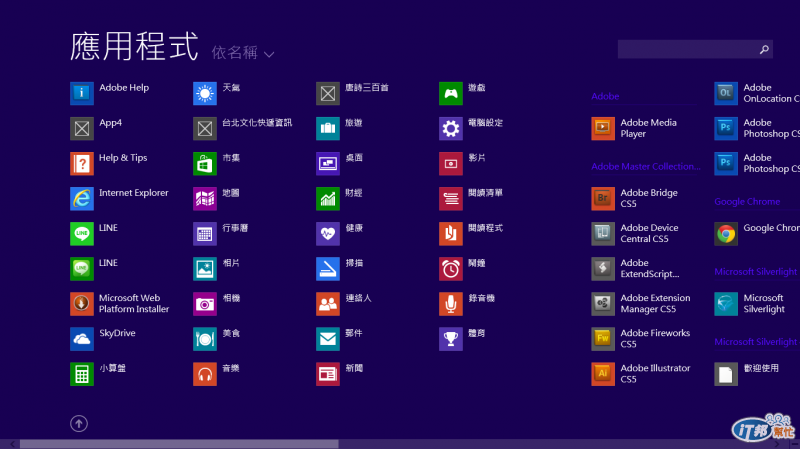Open the 地圖 maps app
The height and width of the screenshot is (449, 800).
coord(216,198)
